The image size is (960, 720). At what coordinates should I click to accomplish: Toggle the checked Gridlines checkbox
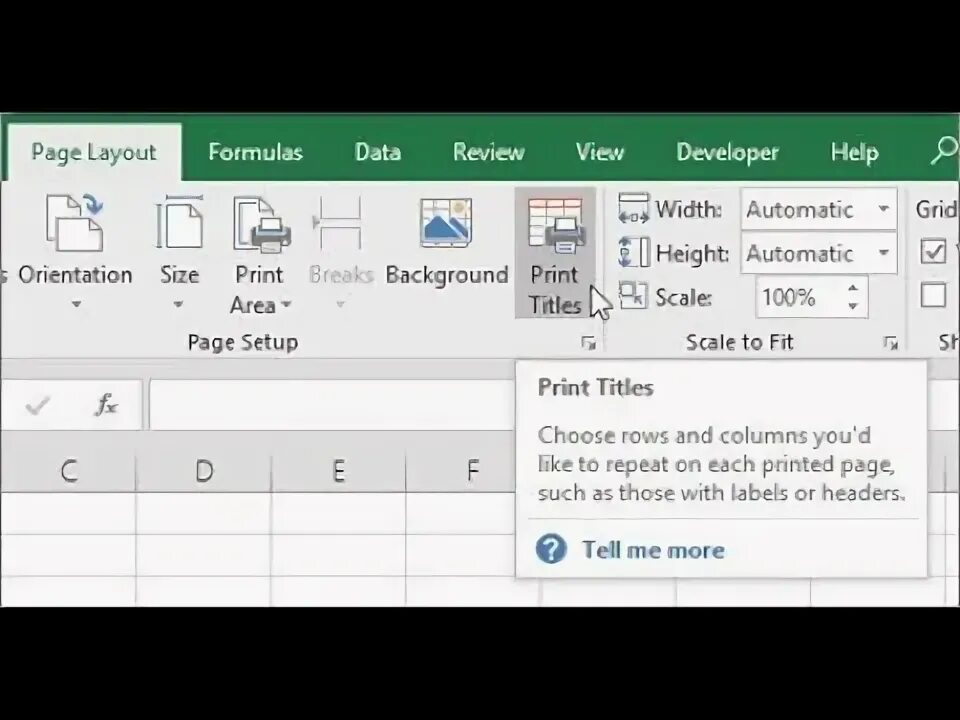coord(933,251)
